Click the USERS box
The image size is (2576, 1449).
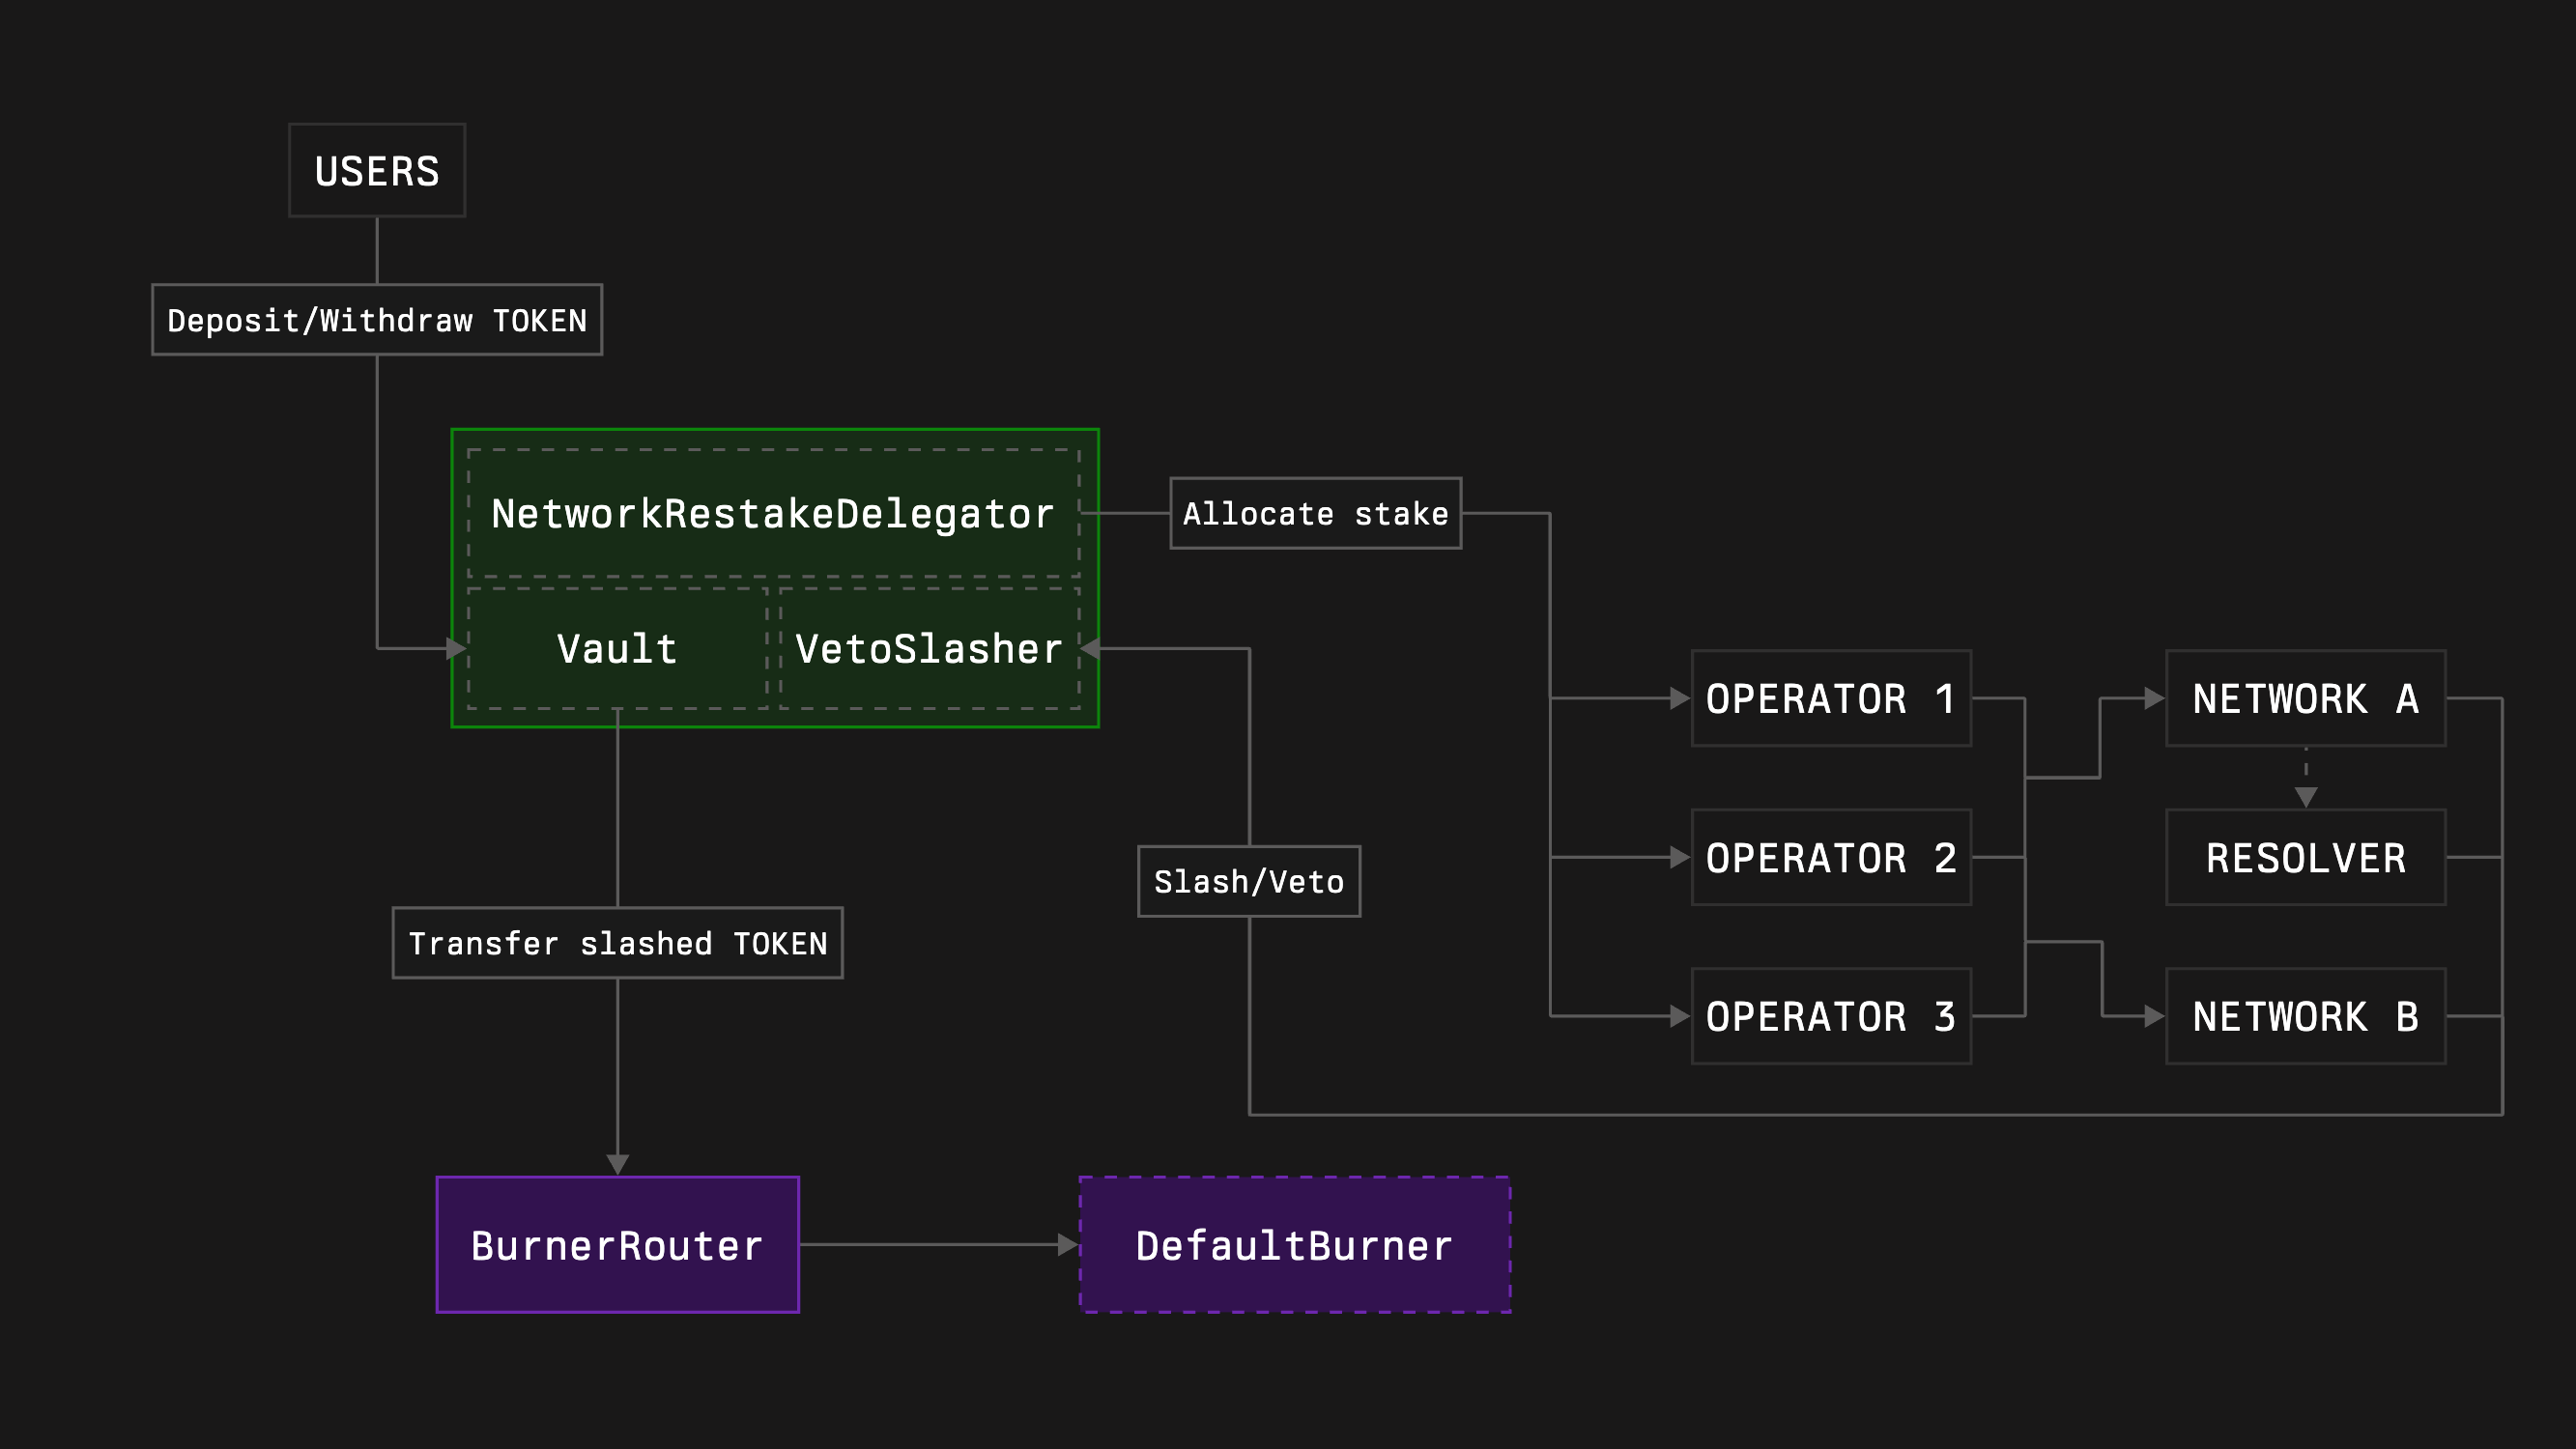tap(376, 171)
